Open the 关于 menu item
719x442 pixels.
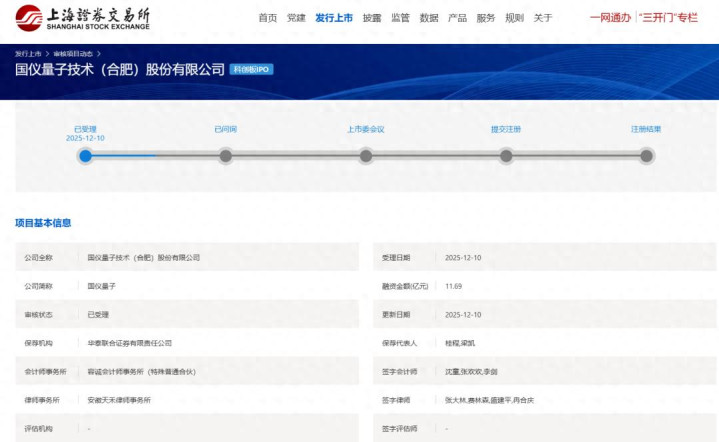point(542,18)
